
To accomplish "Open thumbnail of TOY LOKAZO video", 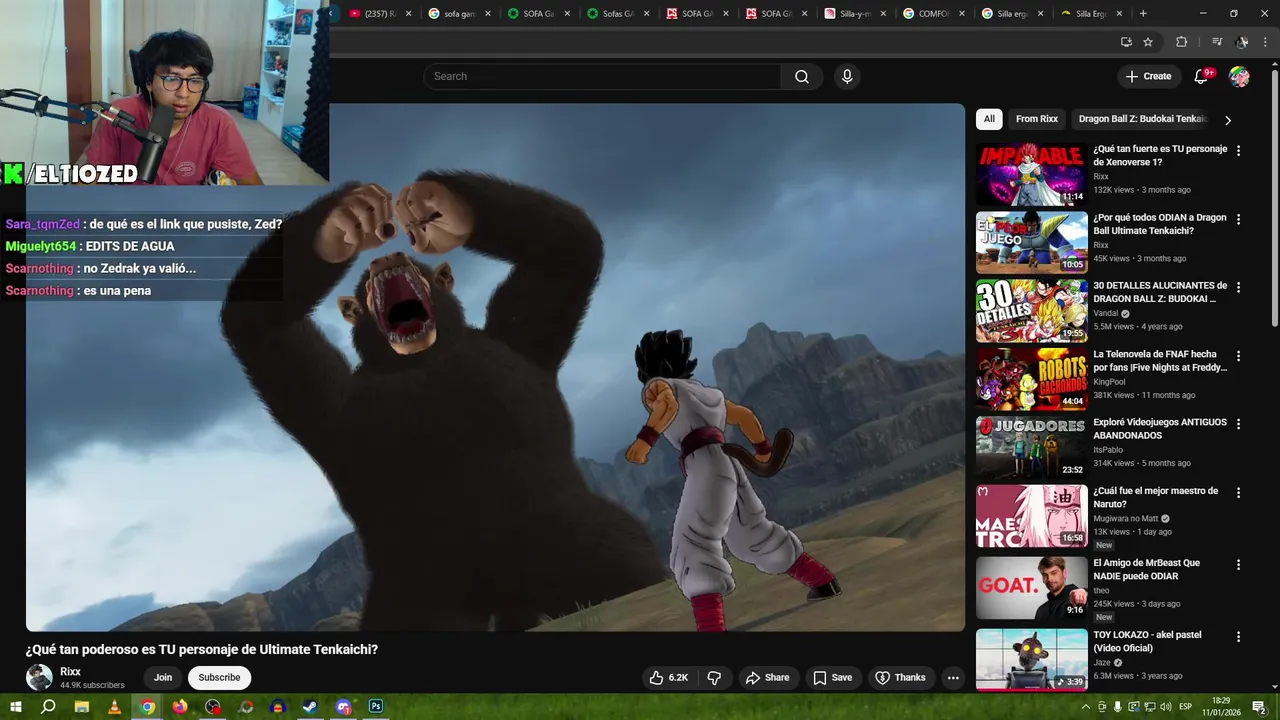I will (x=1031, y=659).
